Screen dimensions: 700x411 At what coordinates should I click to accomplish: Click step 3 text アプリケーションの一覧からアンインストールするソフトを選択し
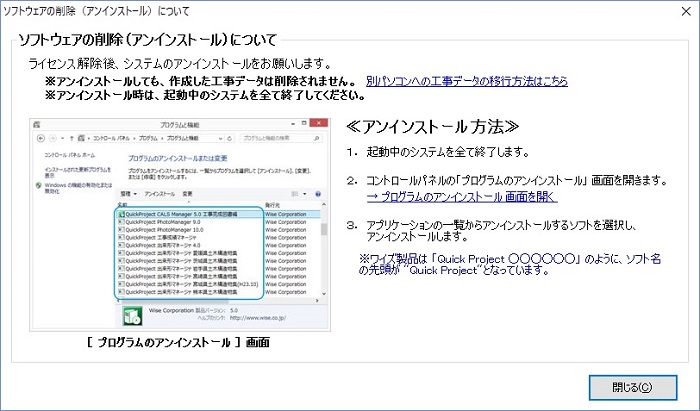tap(501, 225)
